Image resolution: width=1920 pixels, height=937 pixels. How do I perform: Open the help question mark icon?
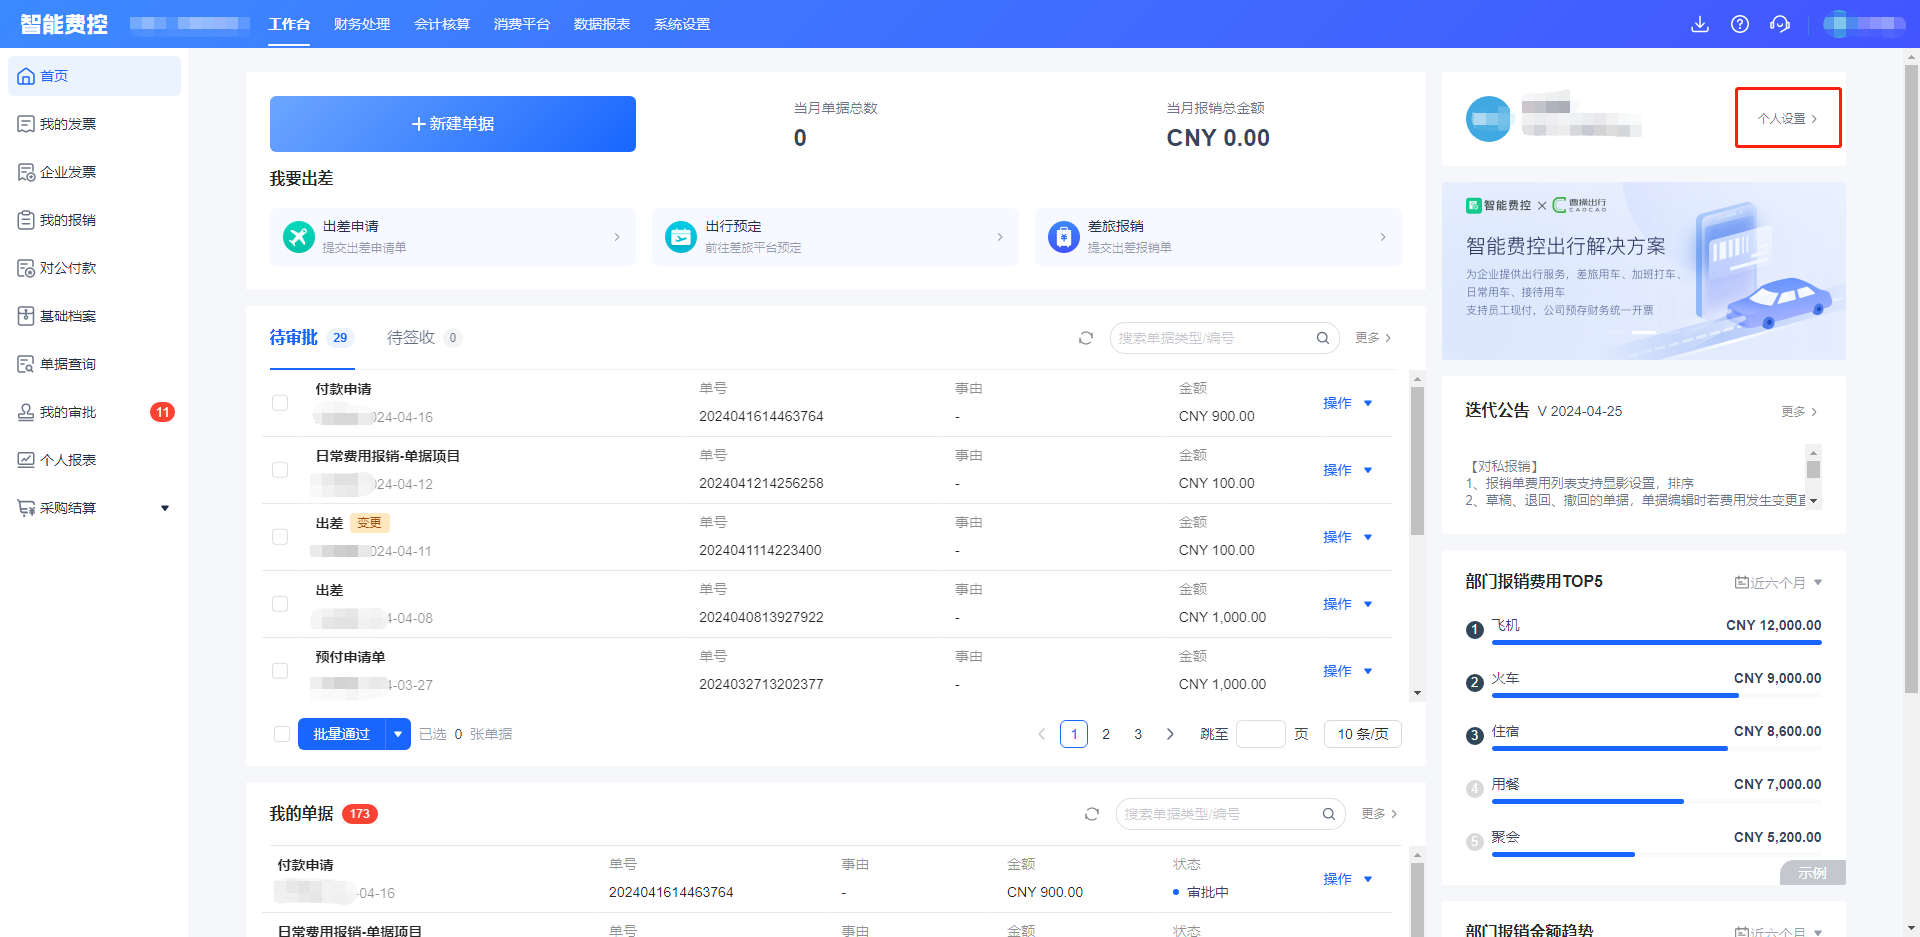point(1740,24)
